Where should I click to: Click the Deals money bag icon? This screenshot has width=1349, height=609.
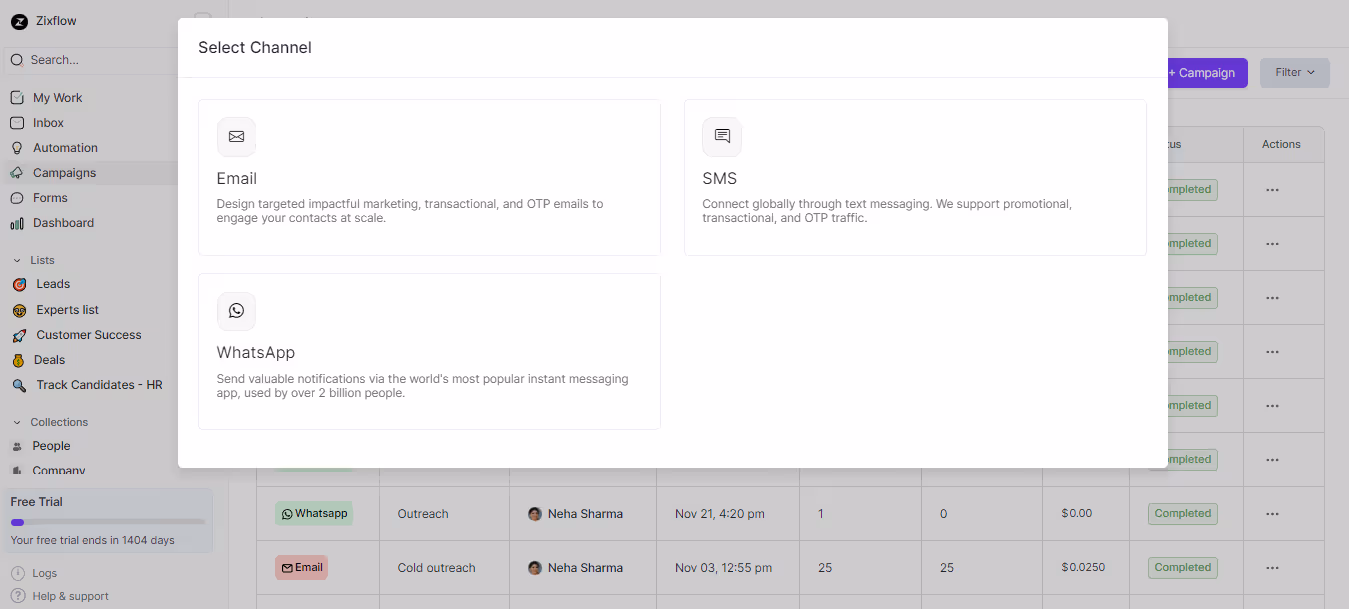click(x=19, y=360)
